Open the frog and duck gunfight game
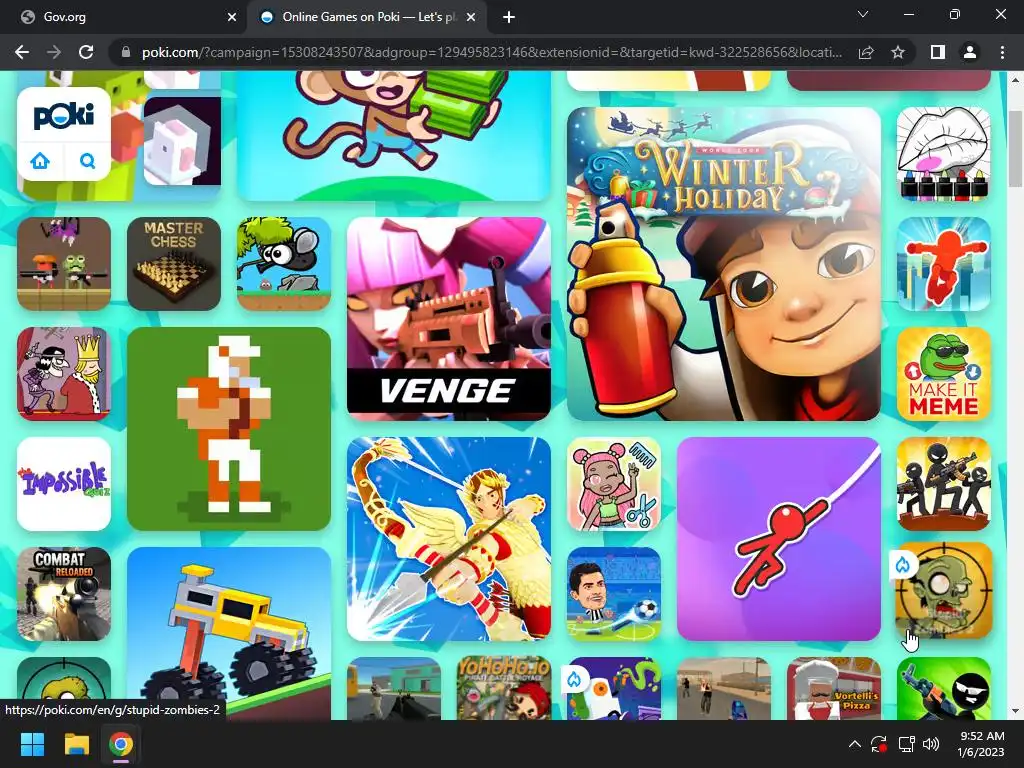Viewport: 1024px width, 768px height. point(64,264)
